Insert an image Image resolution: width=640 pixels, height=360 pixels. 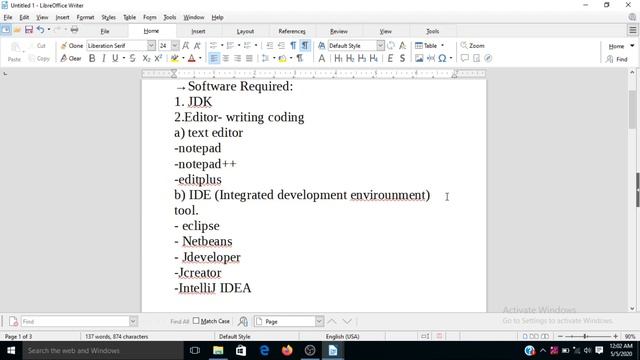[x=419, y=58]
